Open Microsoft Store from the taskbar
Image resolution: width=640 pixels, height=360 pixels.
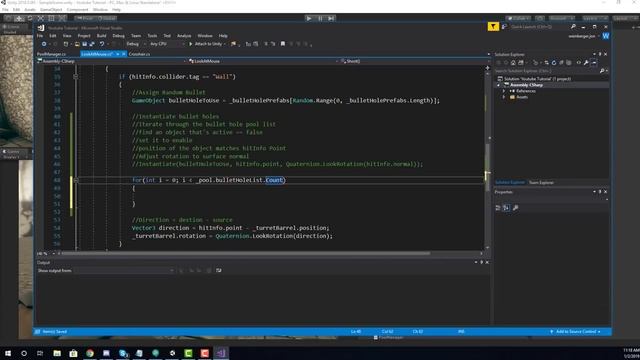coord(73,353)
